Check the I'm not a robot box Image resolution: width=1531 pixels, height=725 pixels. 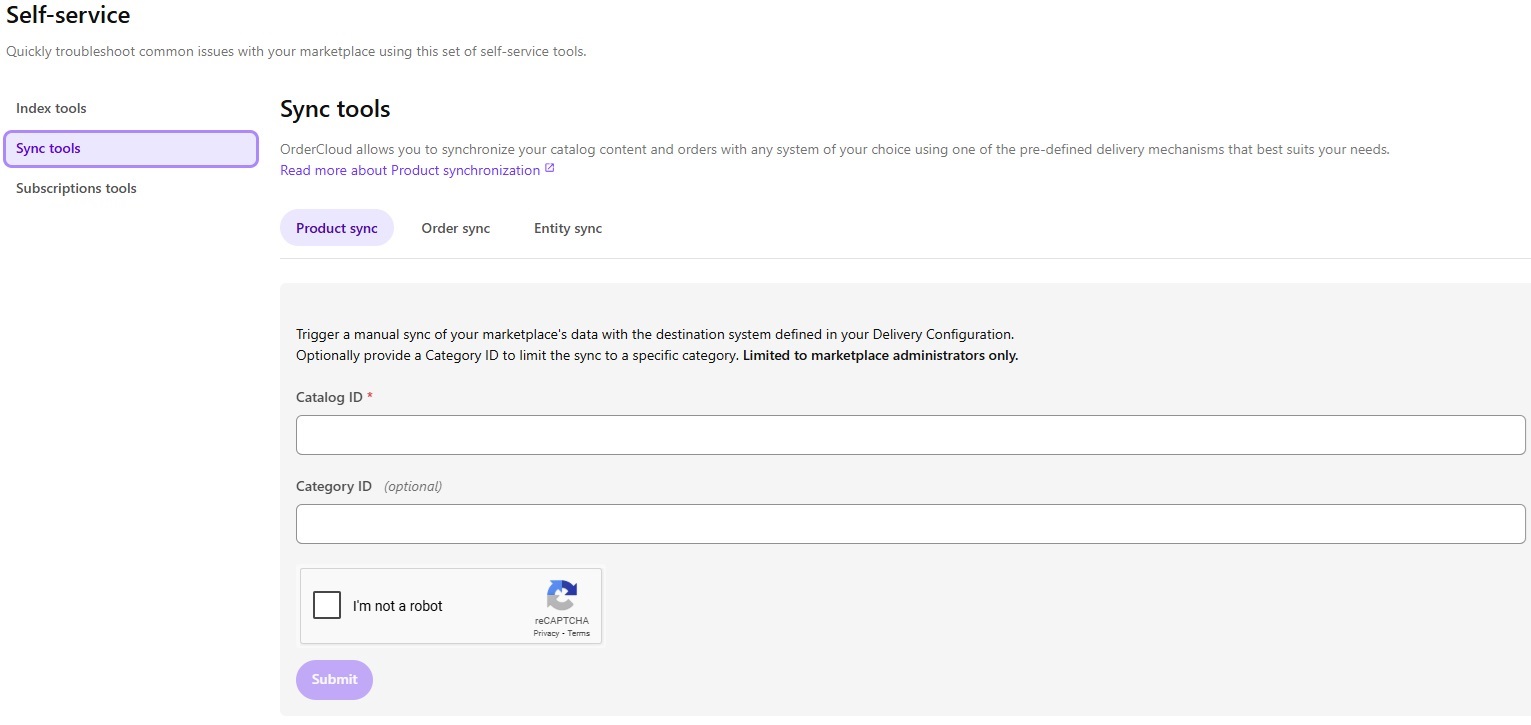coord(327,606)
